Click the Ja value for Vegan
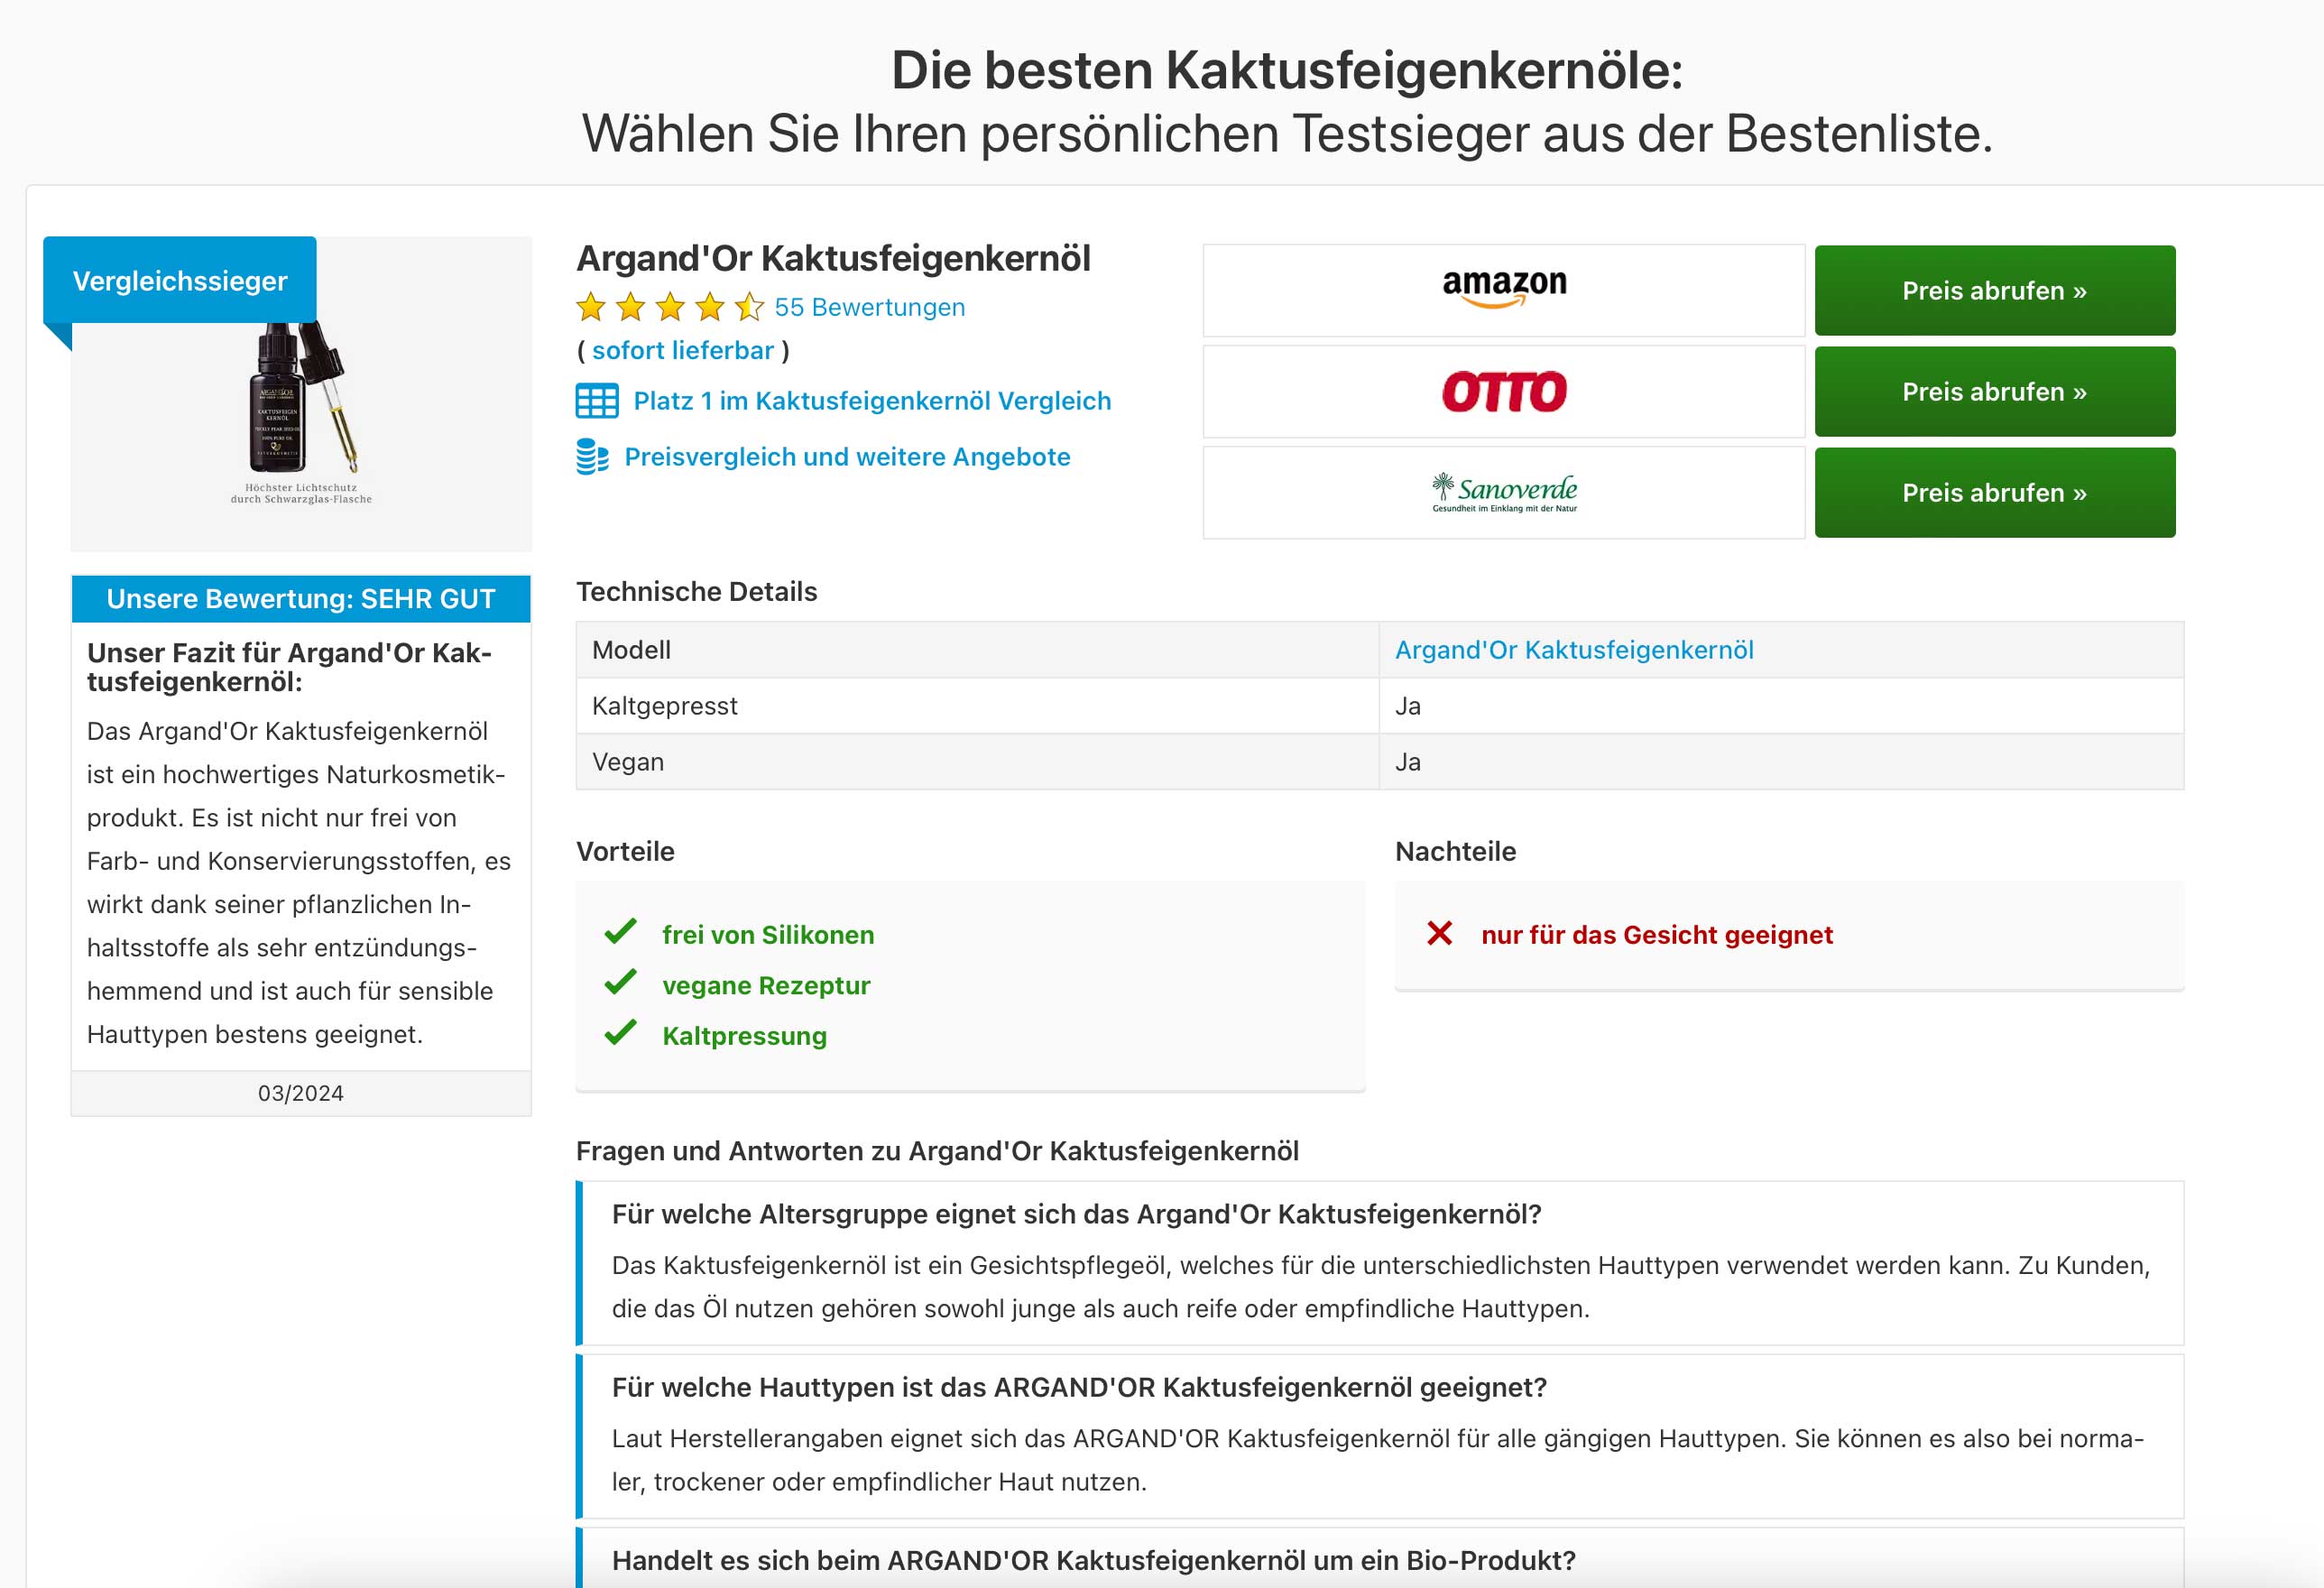Image resolution: width=2324 pixels, height=1588 pixels. point(1408,762)
